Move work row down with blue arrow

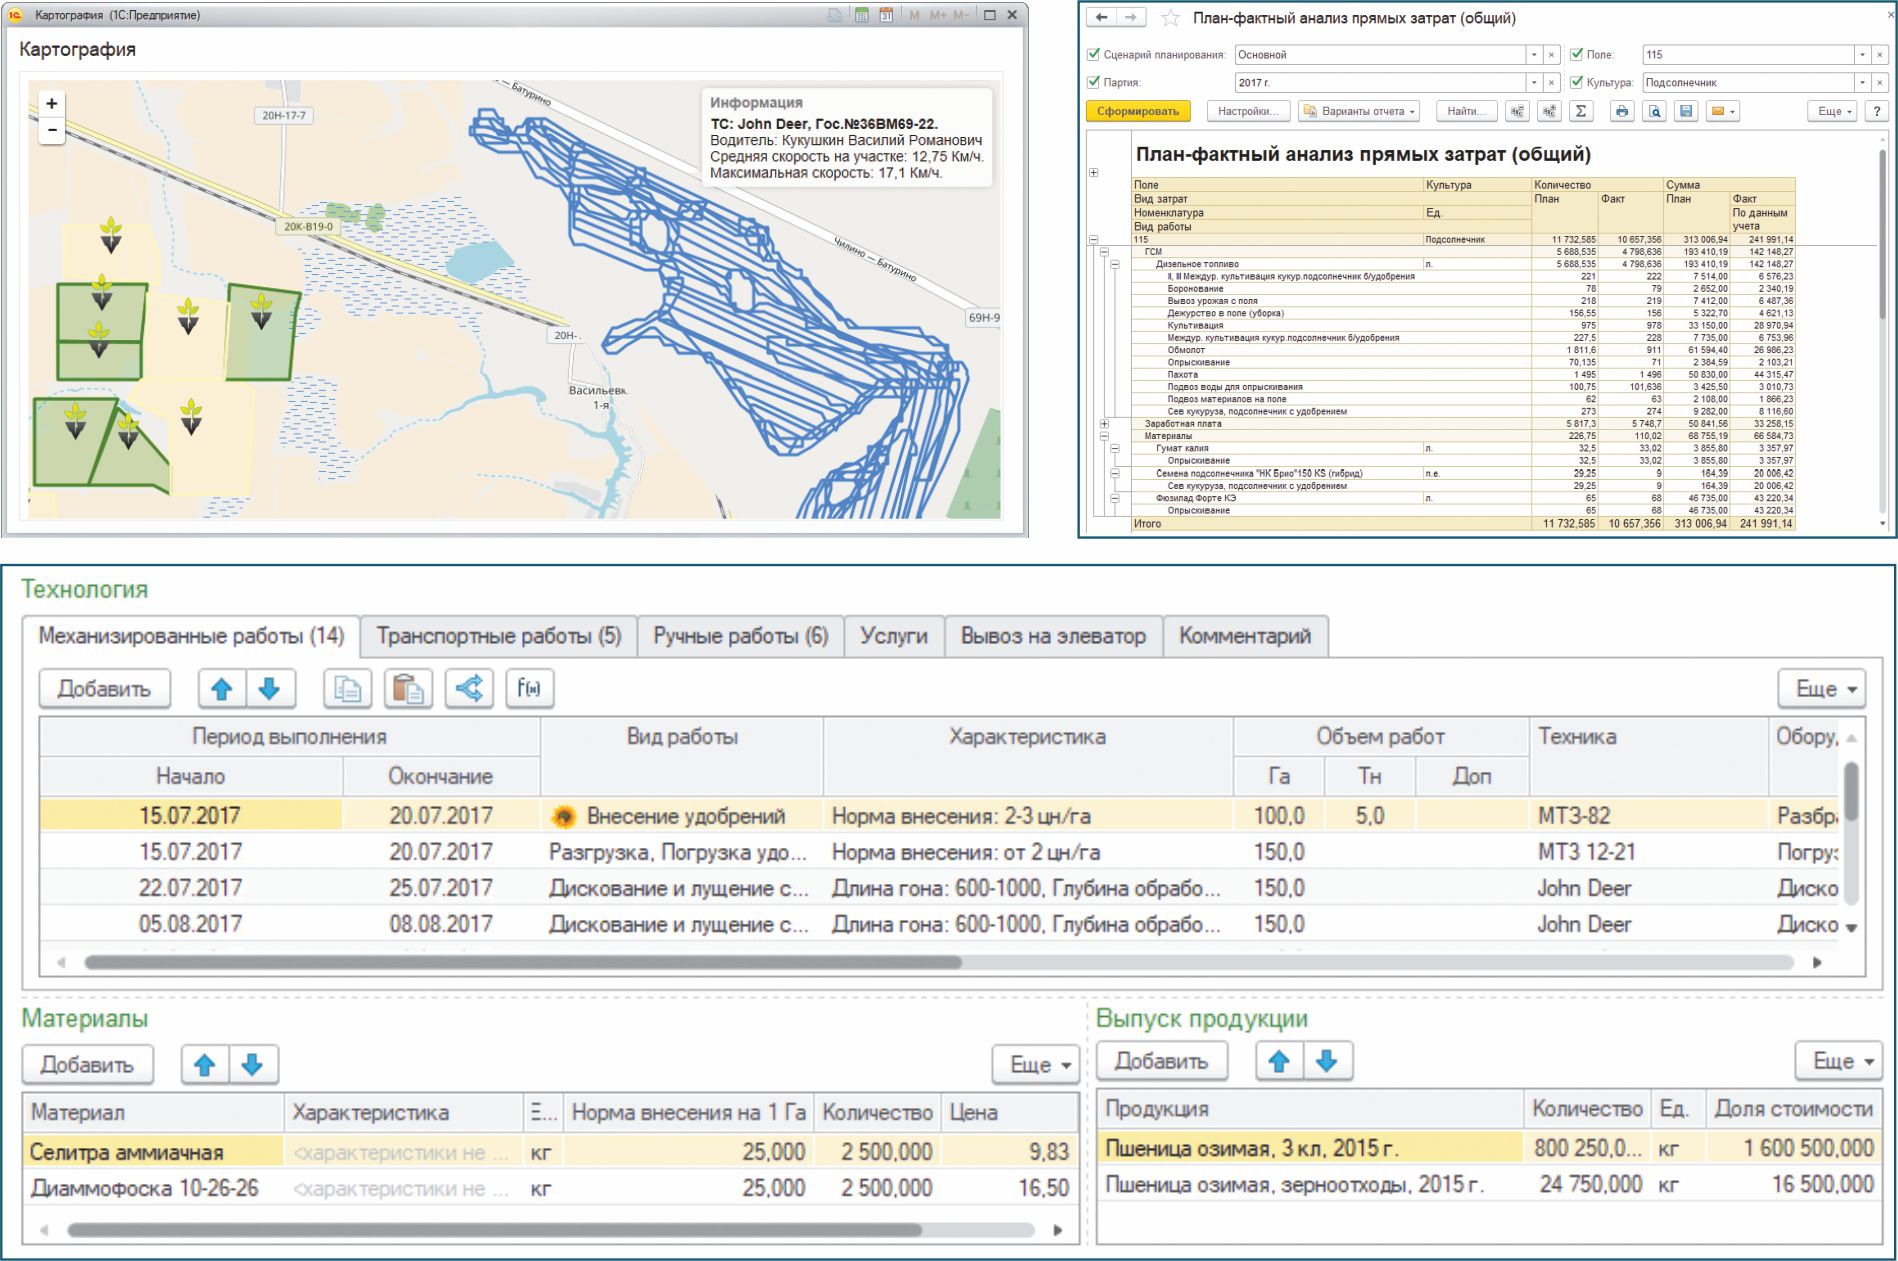270,688
